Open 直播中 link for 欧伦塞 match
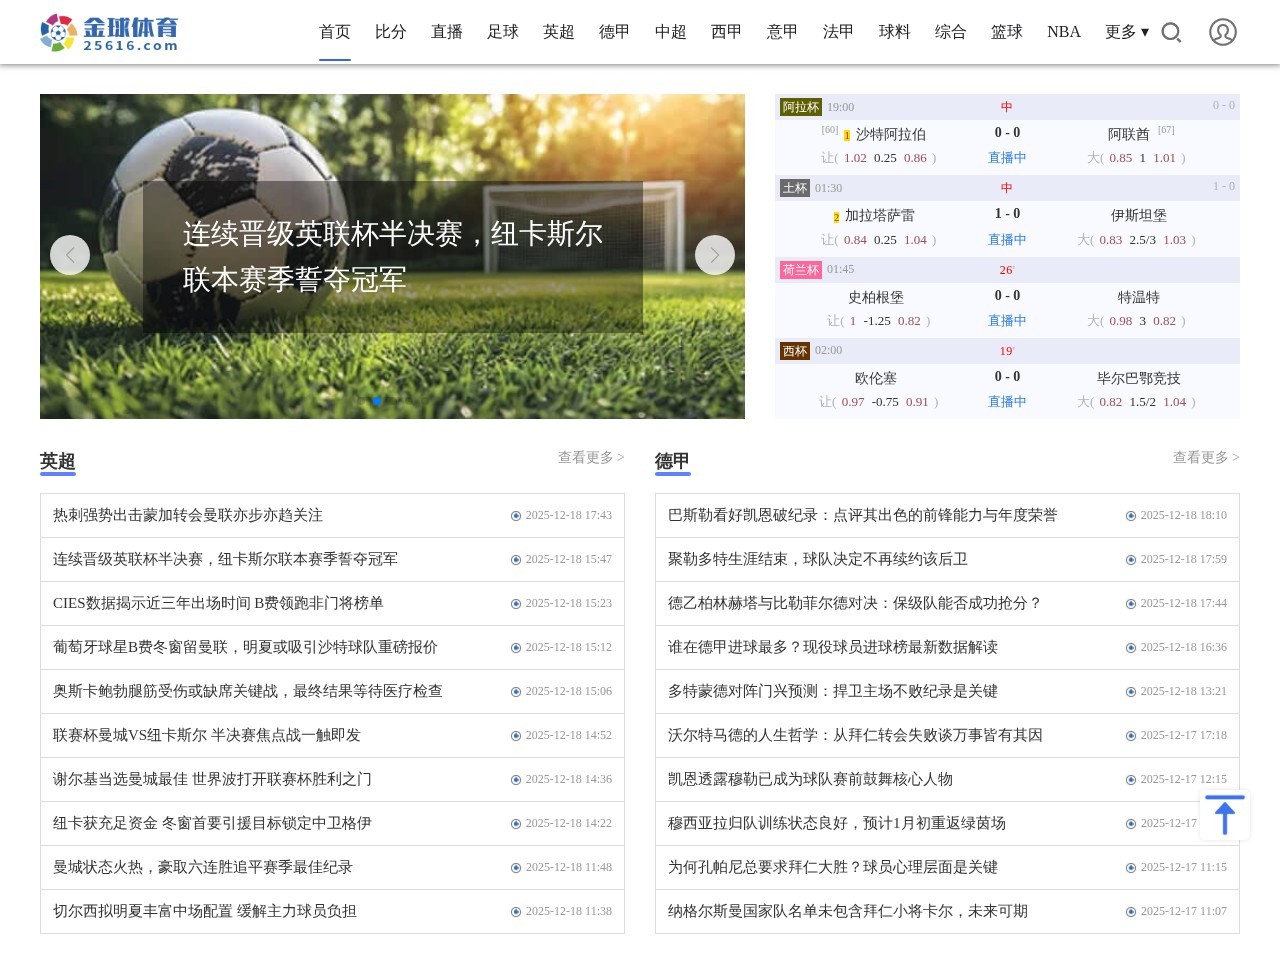The height and width of the screenshot is (960, 1280). pyautogui.click(x=1006, y=402)
